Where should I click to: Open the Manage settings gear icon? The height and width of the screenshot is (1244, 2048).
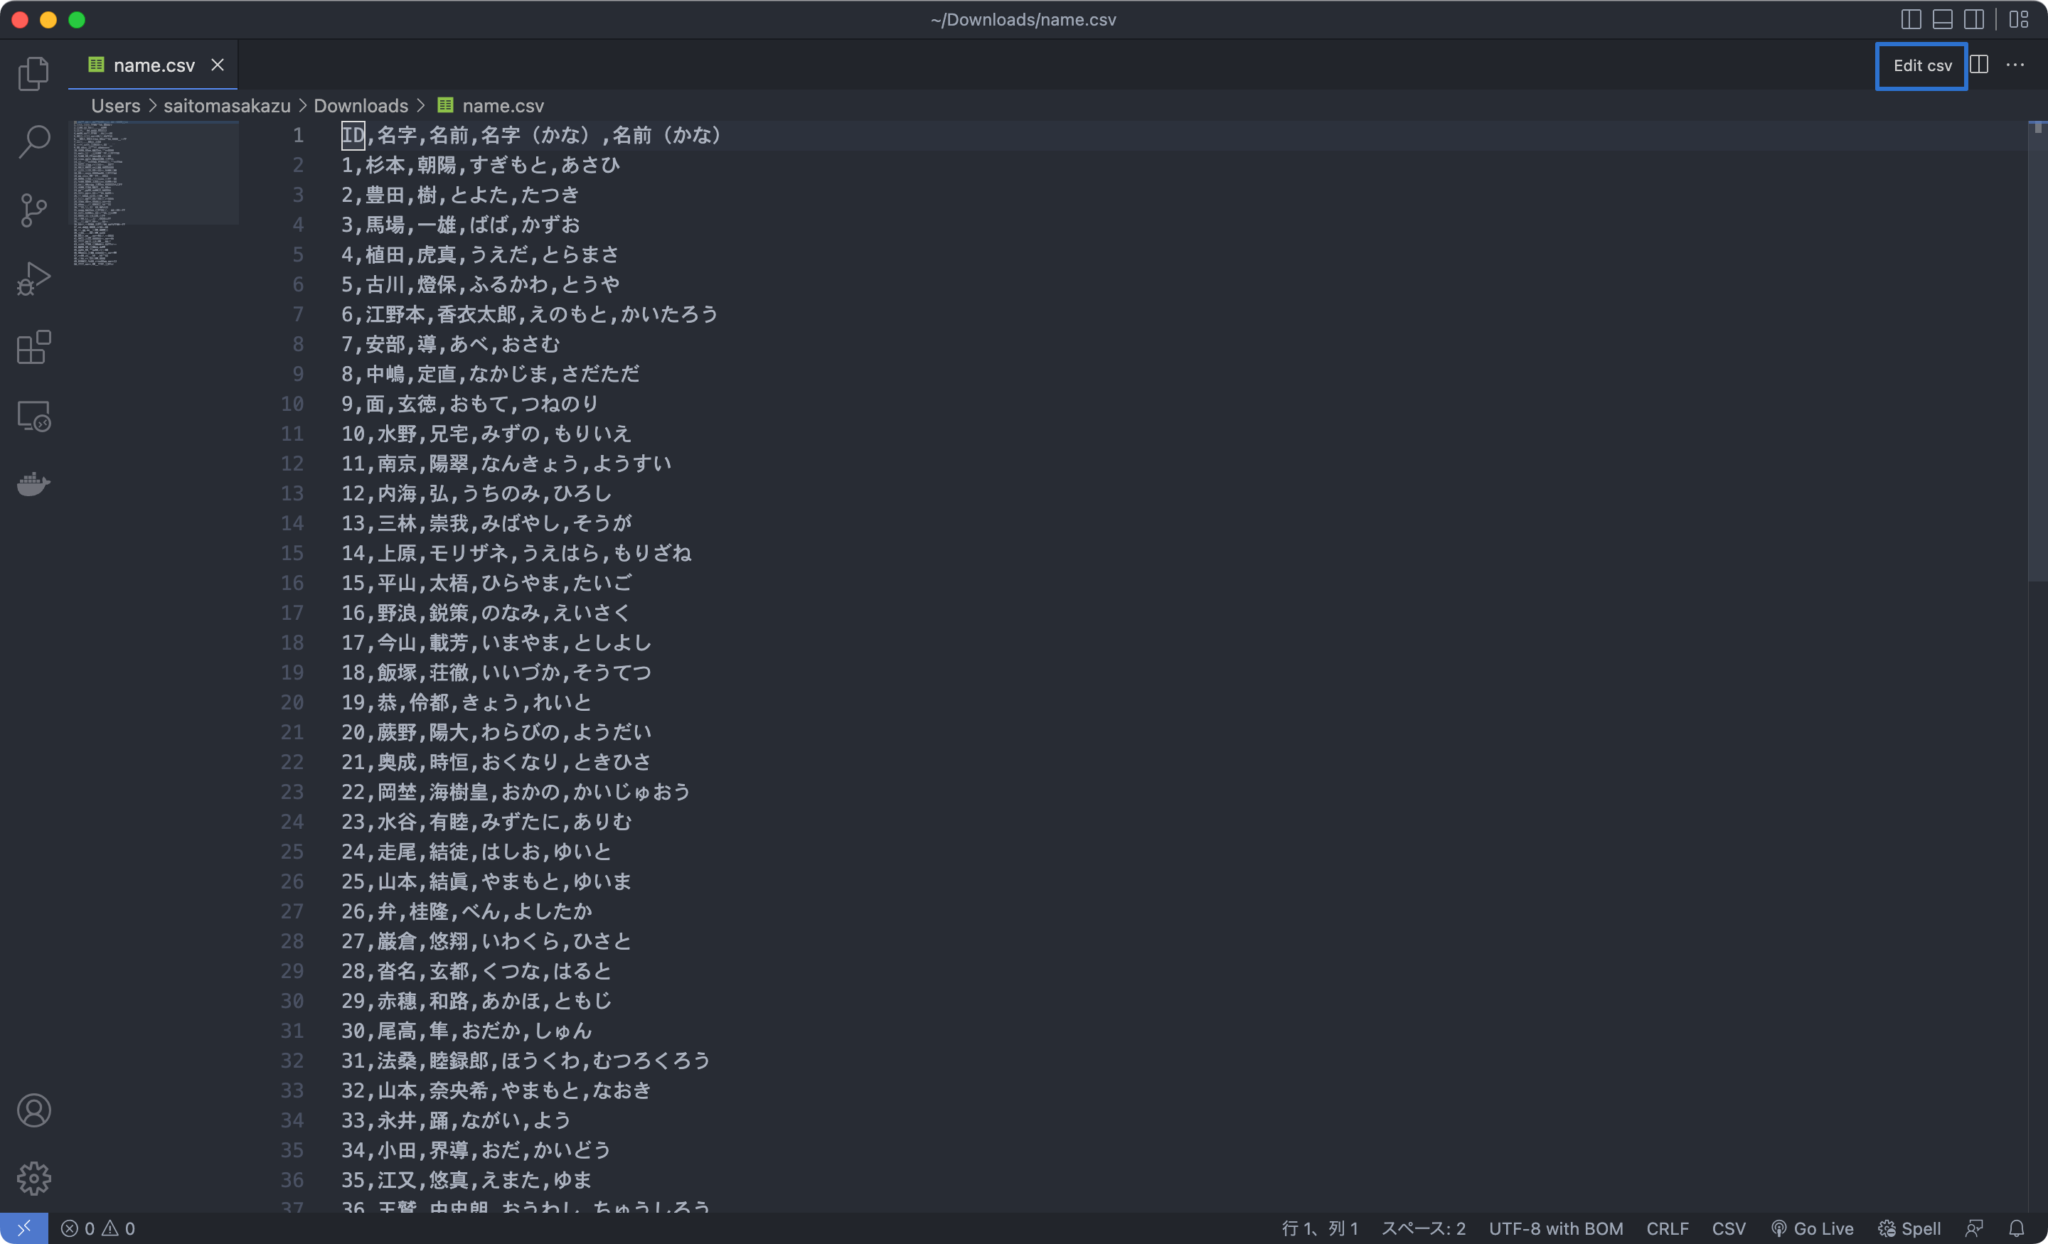(33, 1178)
